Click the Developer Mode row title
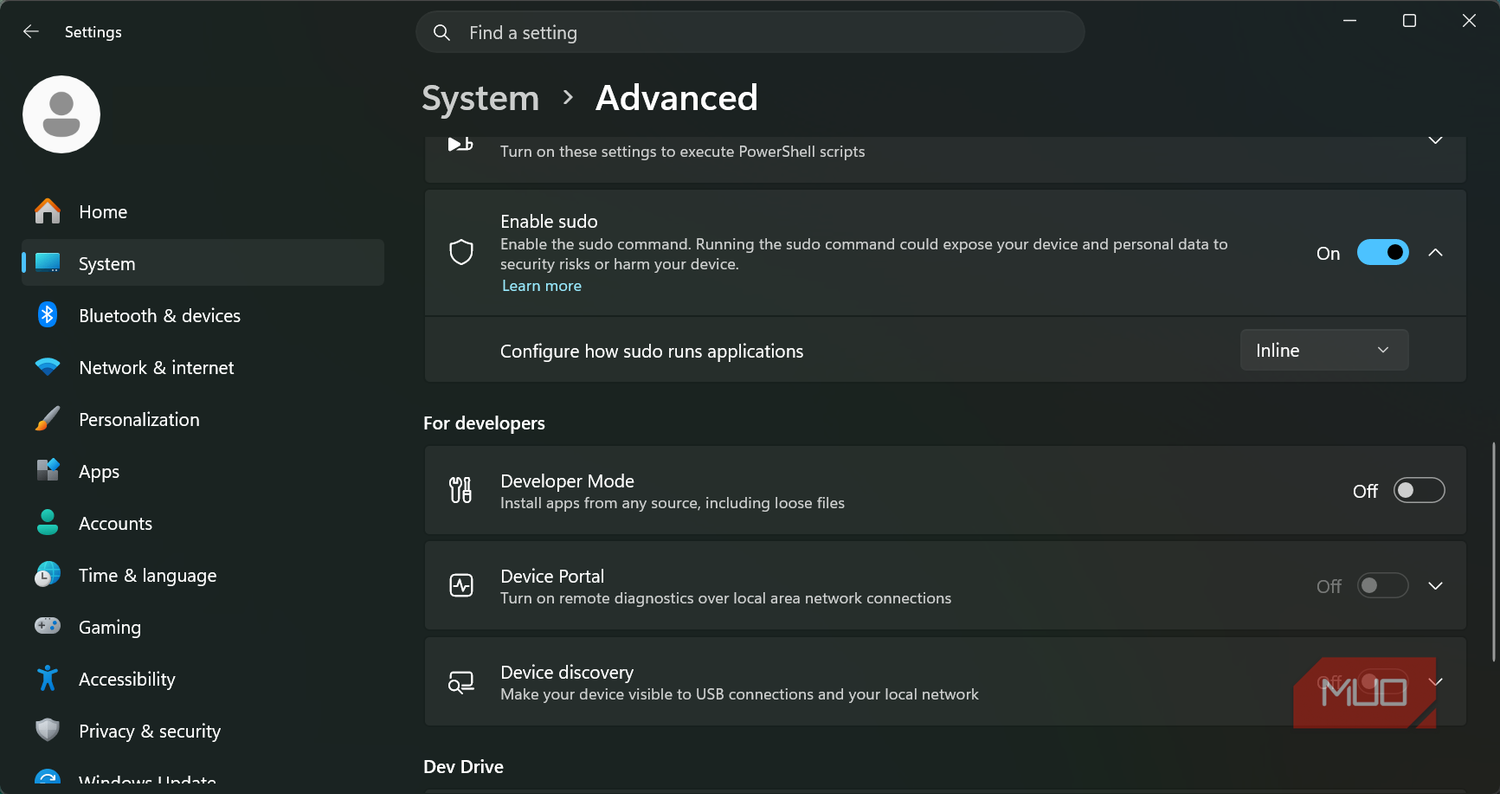1500x794 pixels. (x=567, y=481)
